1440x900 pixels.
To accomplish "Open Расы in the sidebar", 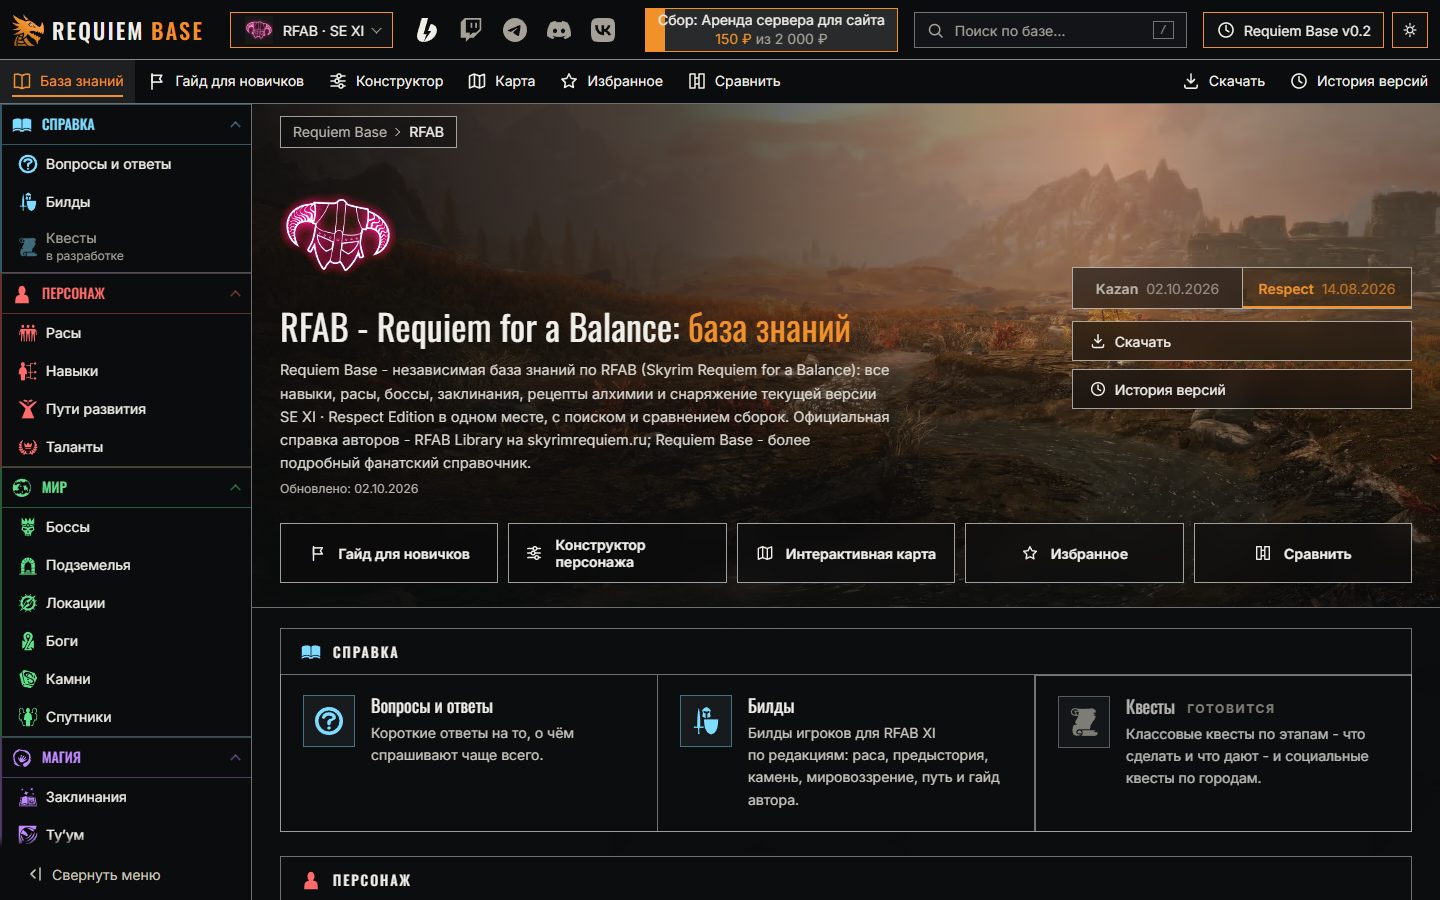I will 126,333.
